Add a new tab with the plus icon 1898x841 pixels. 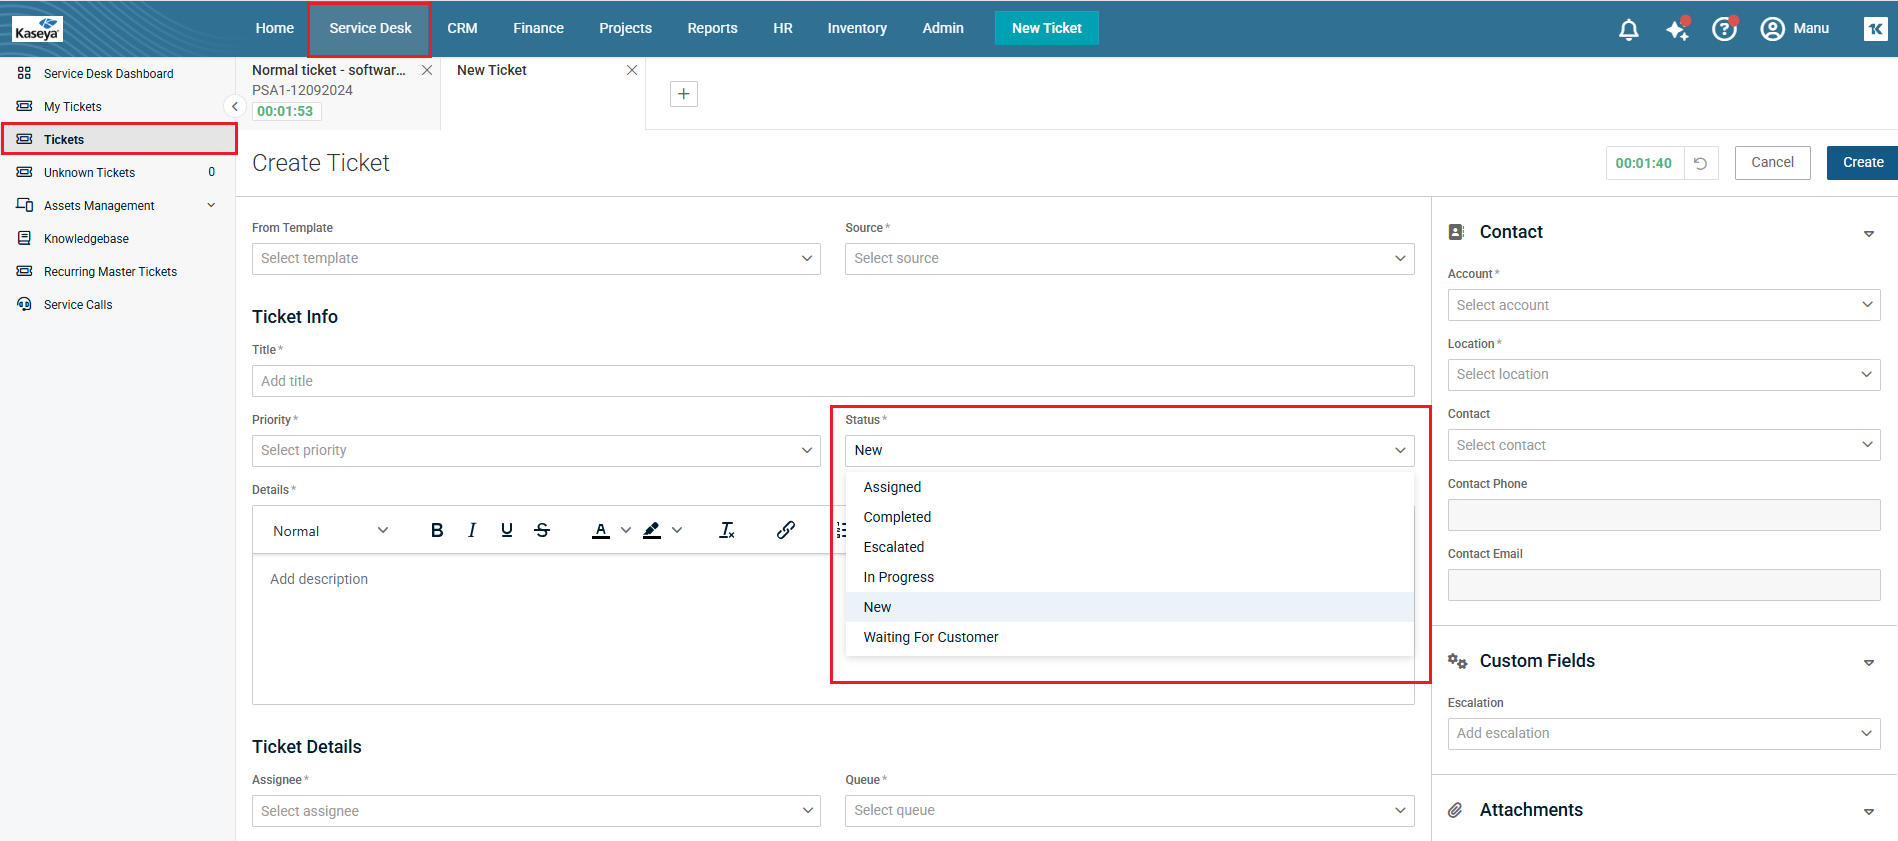(x=684, y=94)
